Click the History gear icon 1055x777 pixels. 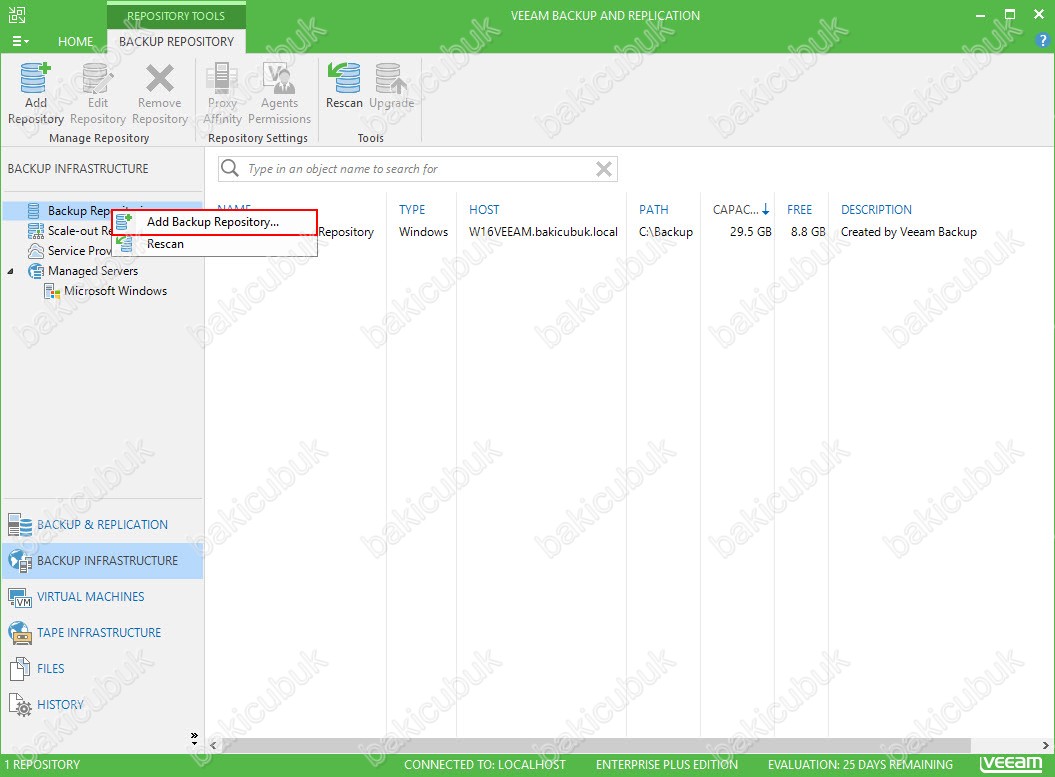click(x=20, y=705)
